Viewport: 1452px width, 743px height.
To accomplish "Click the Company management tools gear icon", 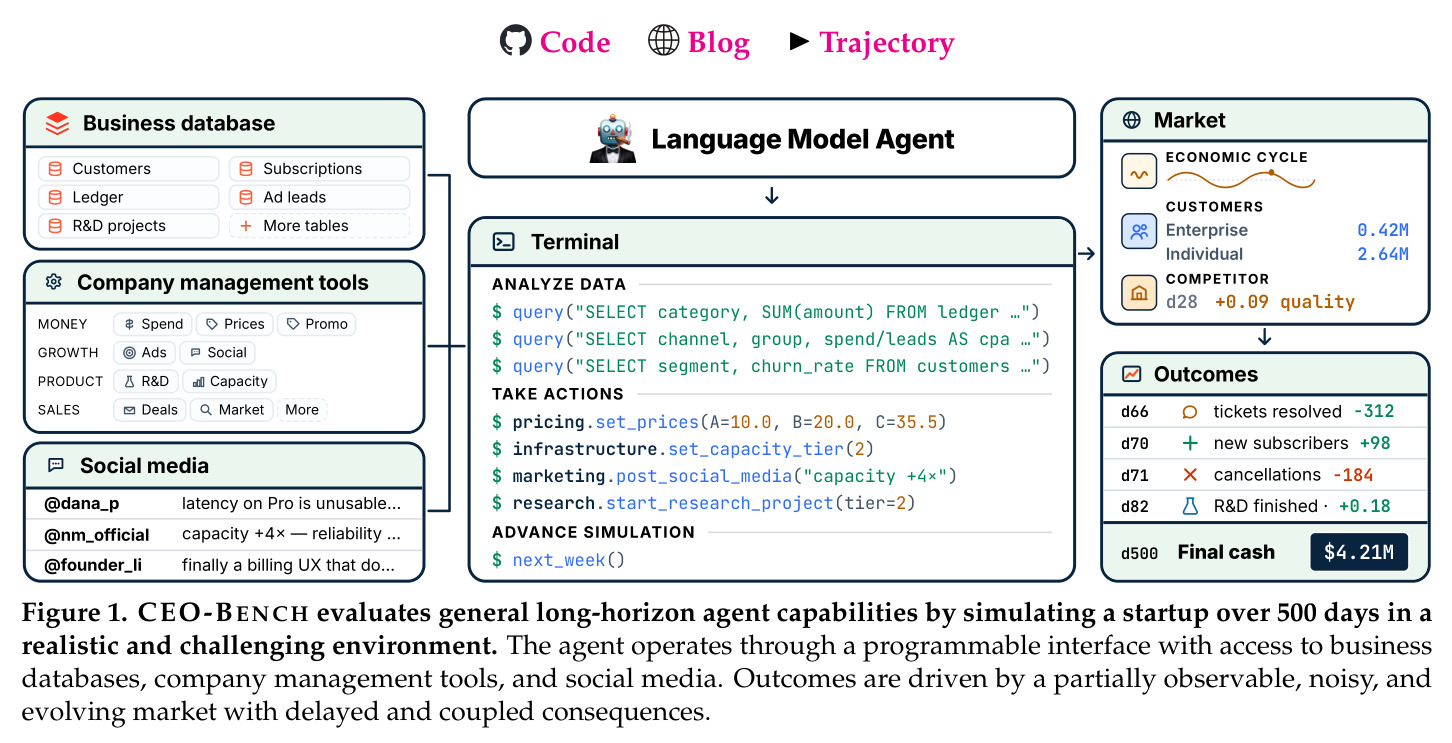I will click(x=54, y=283).
